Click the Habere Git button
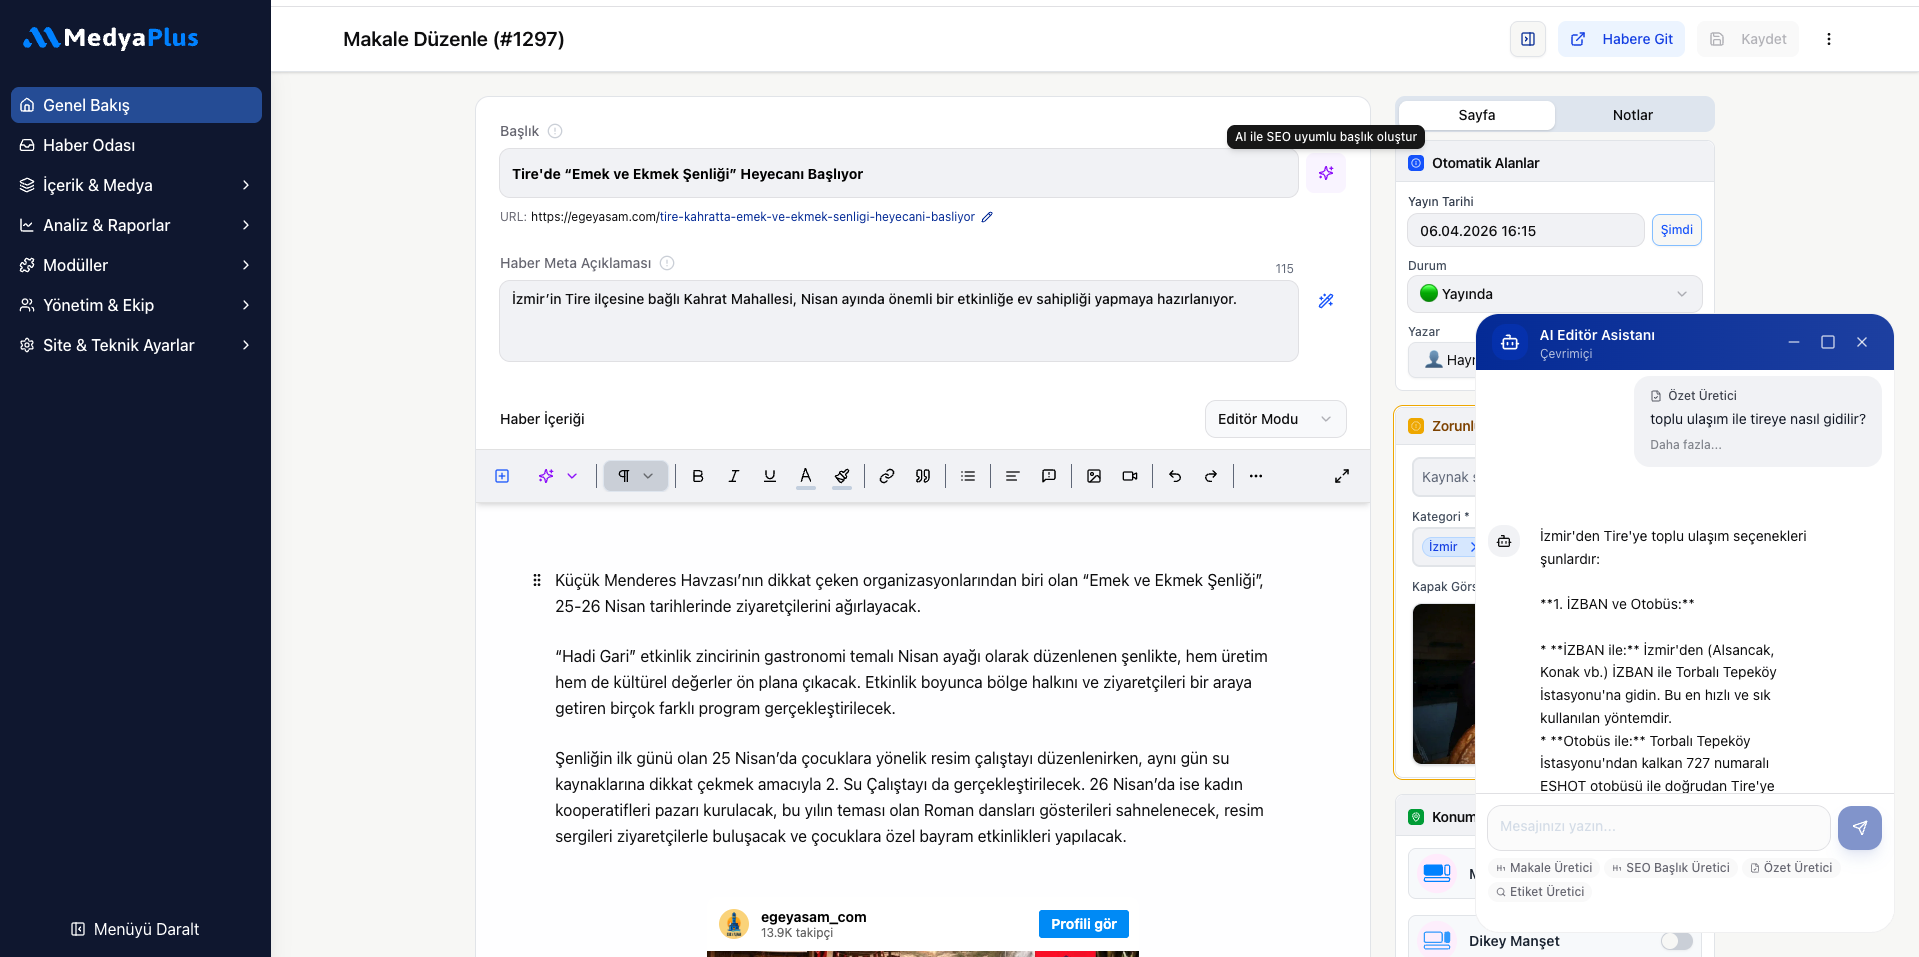This screenshot has height=957, width=1919. point(1621,39)
